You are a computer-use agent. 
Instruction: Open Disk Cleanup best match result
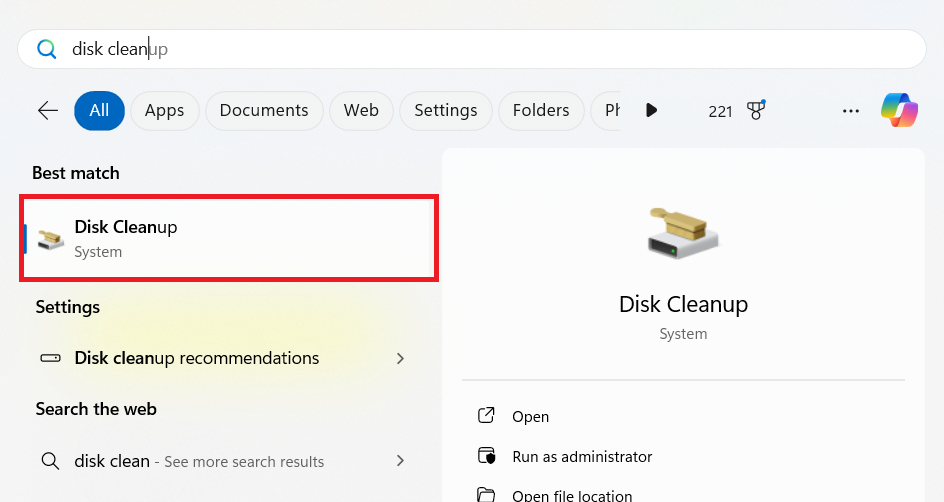229,238
